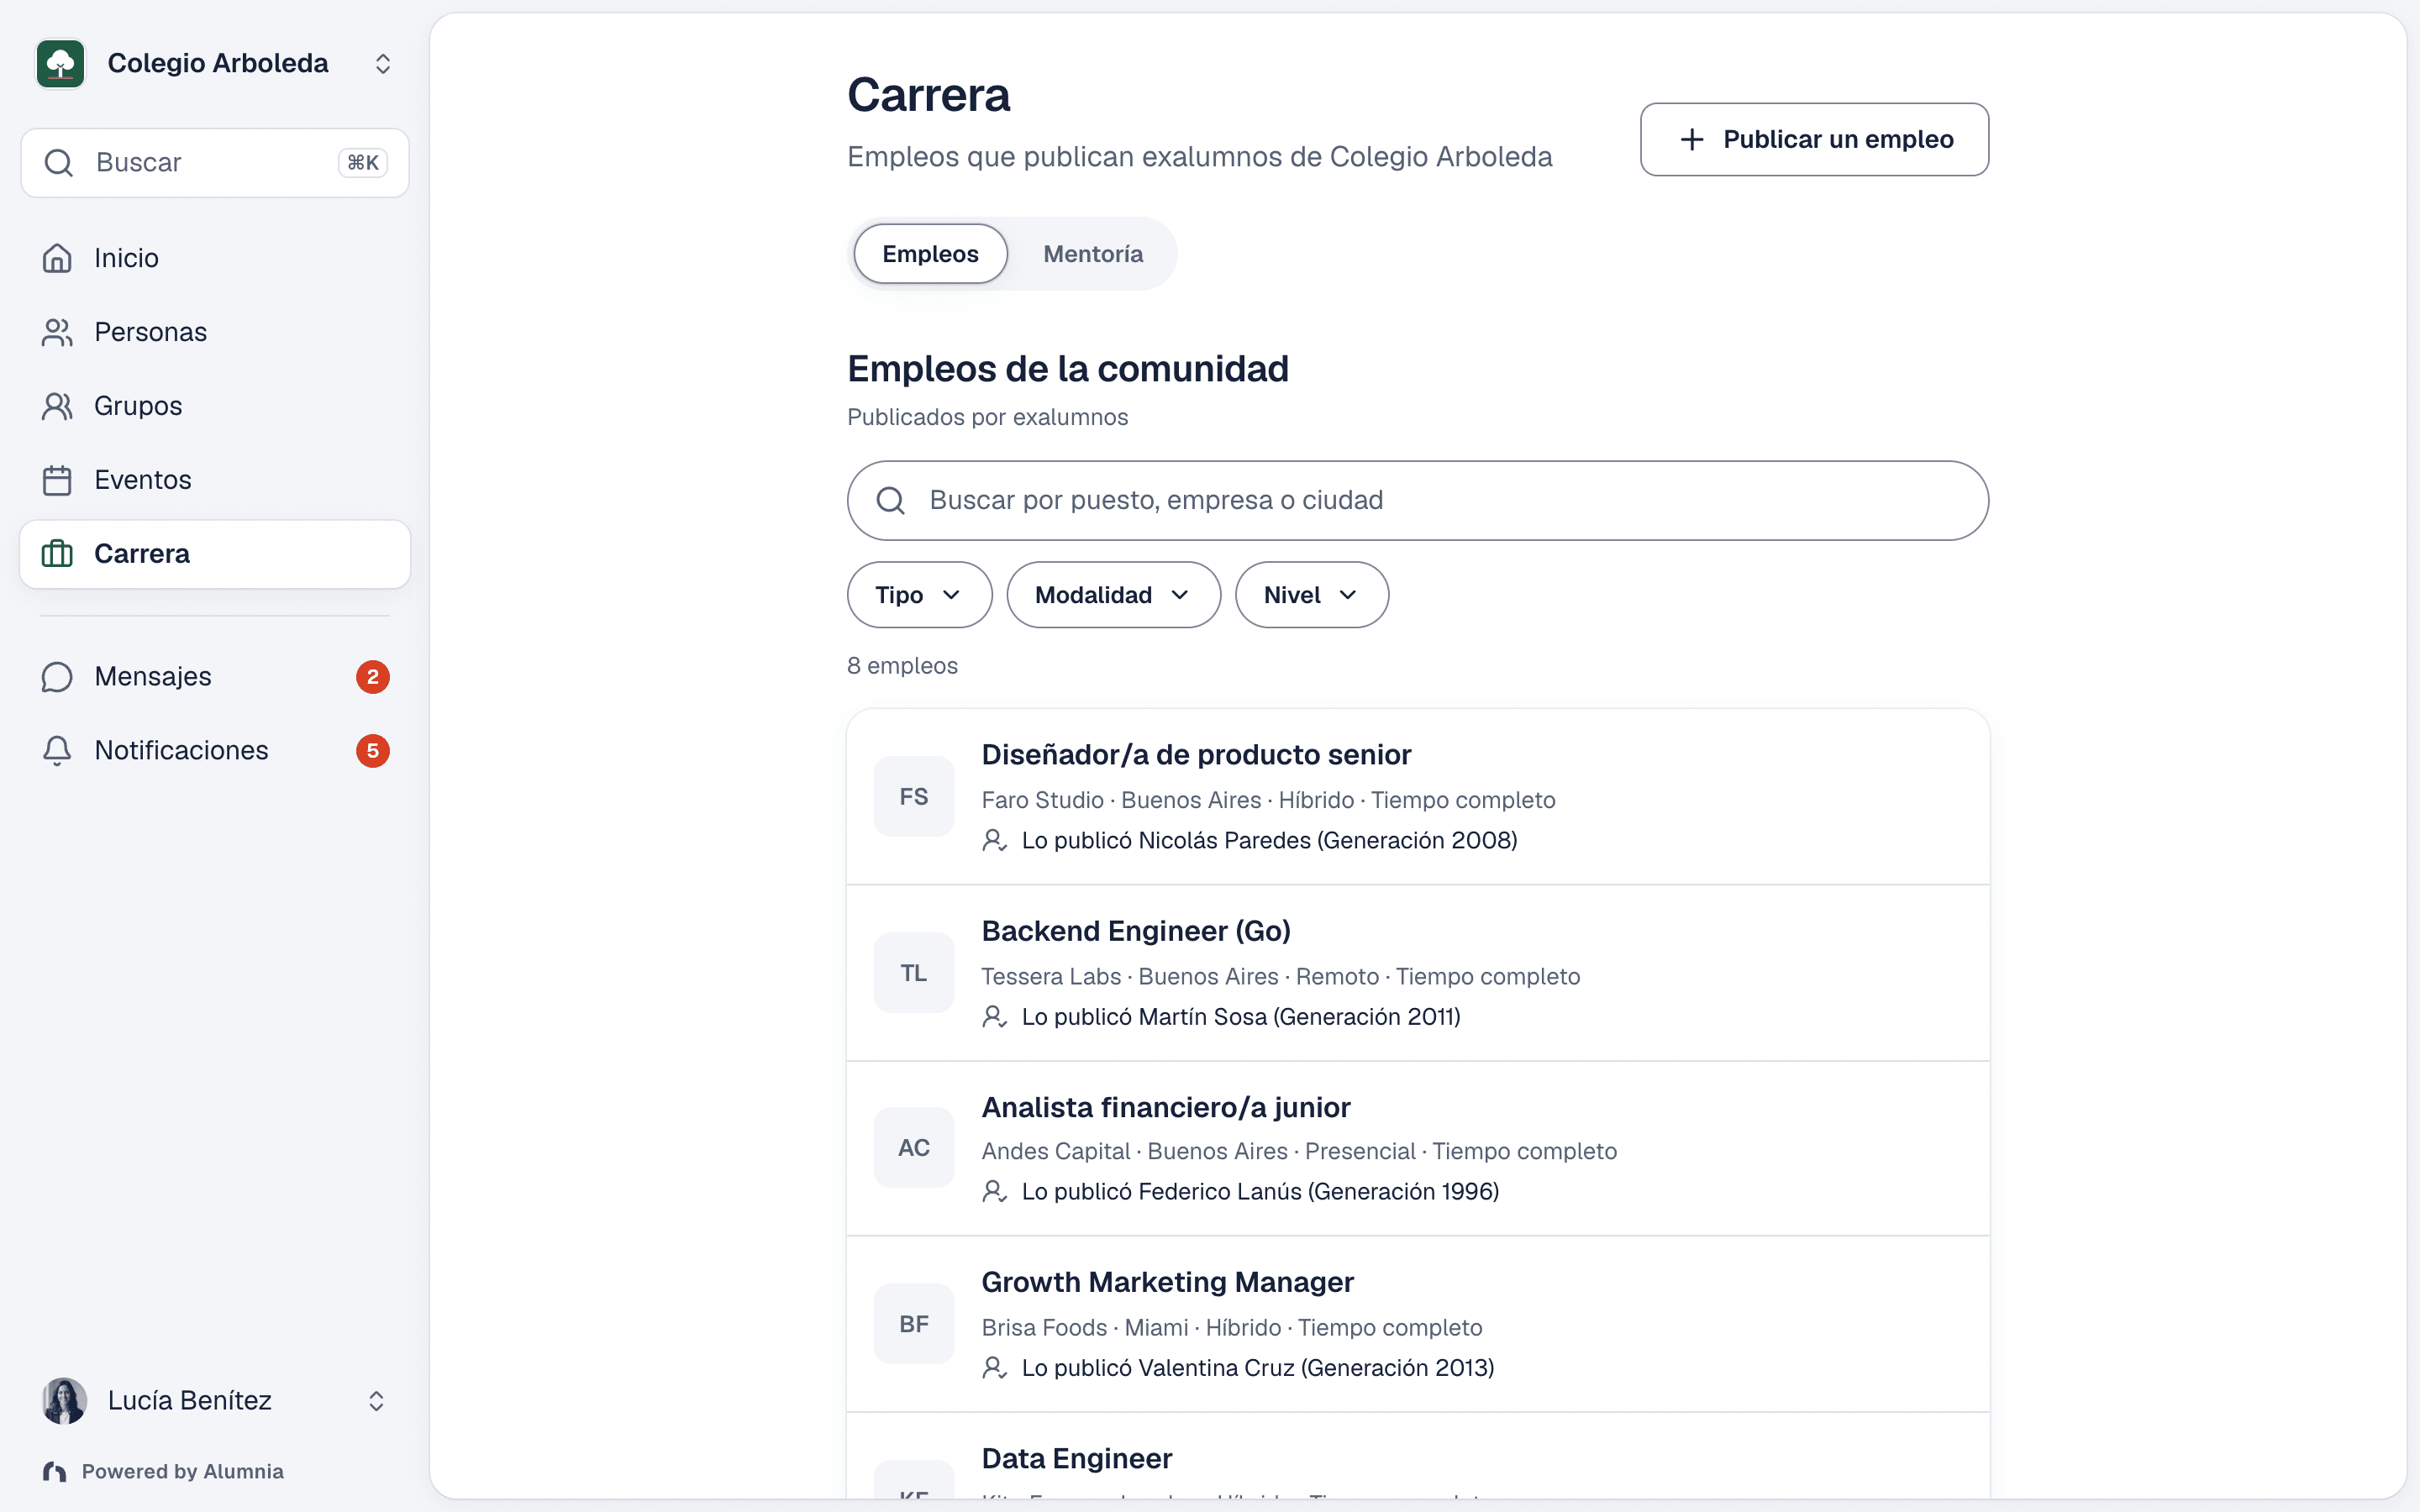Open Analista financiero/a junior listing
2420x1512 pixels.
coord(1418,1149)
